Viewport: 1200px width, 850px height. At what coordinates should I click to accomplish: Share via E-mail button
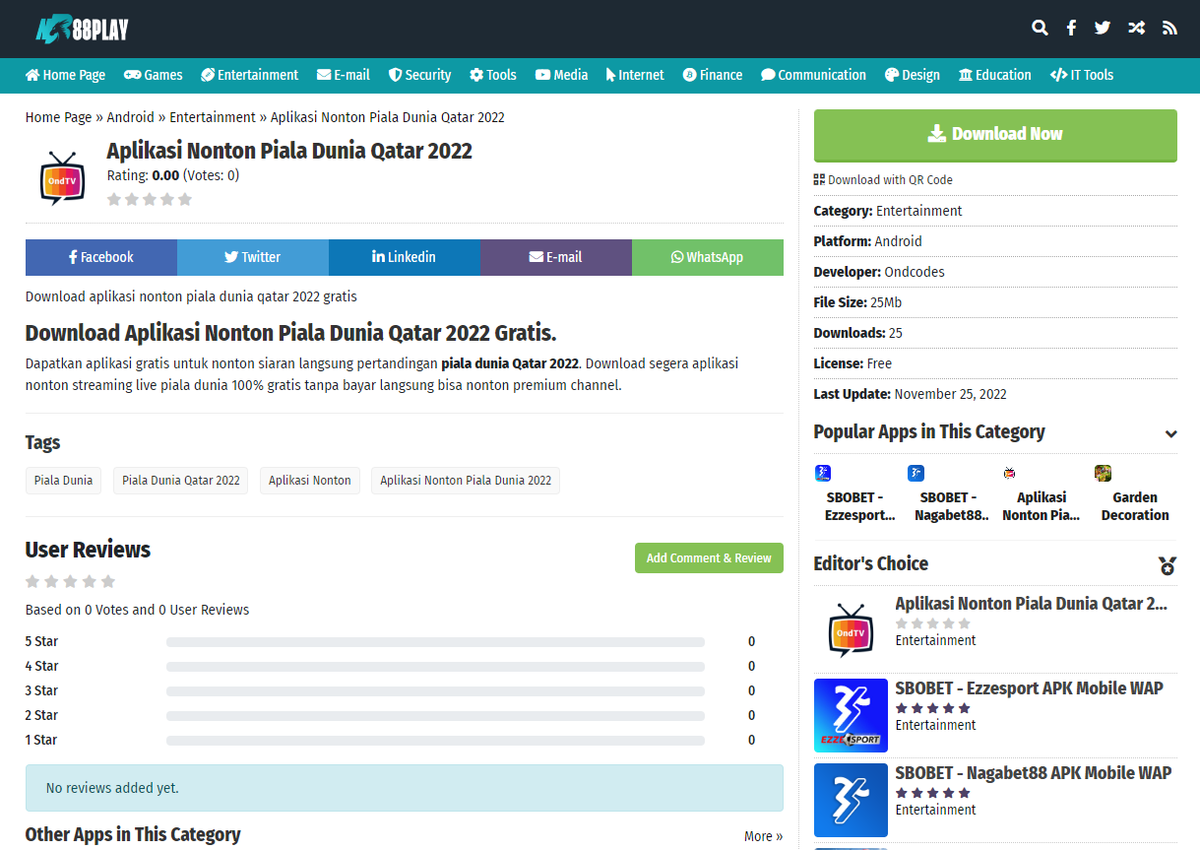pyautogui.click(x=556, y=257)
